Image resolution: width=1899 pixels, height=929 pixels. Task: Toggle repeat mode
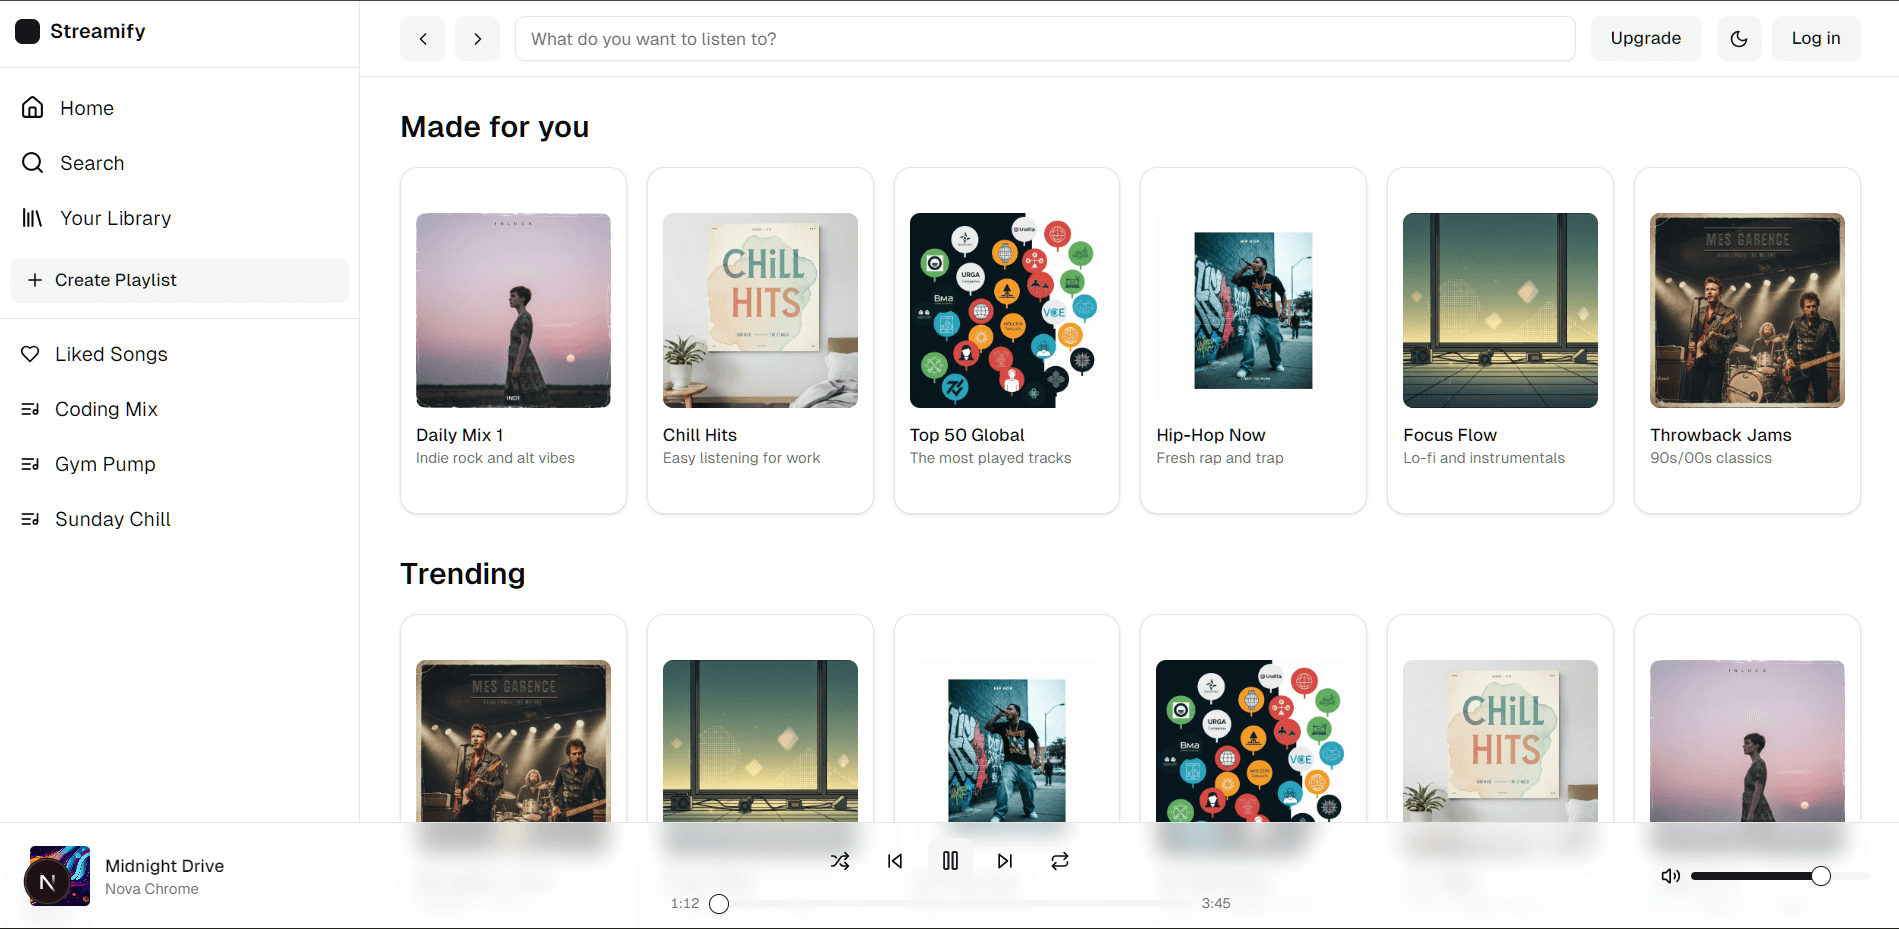coord(1060,861)
